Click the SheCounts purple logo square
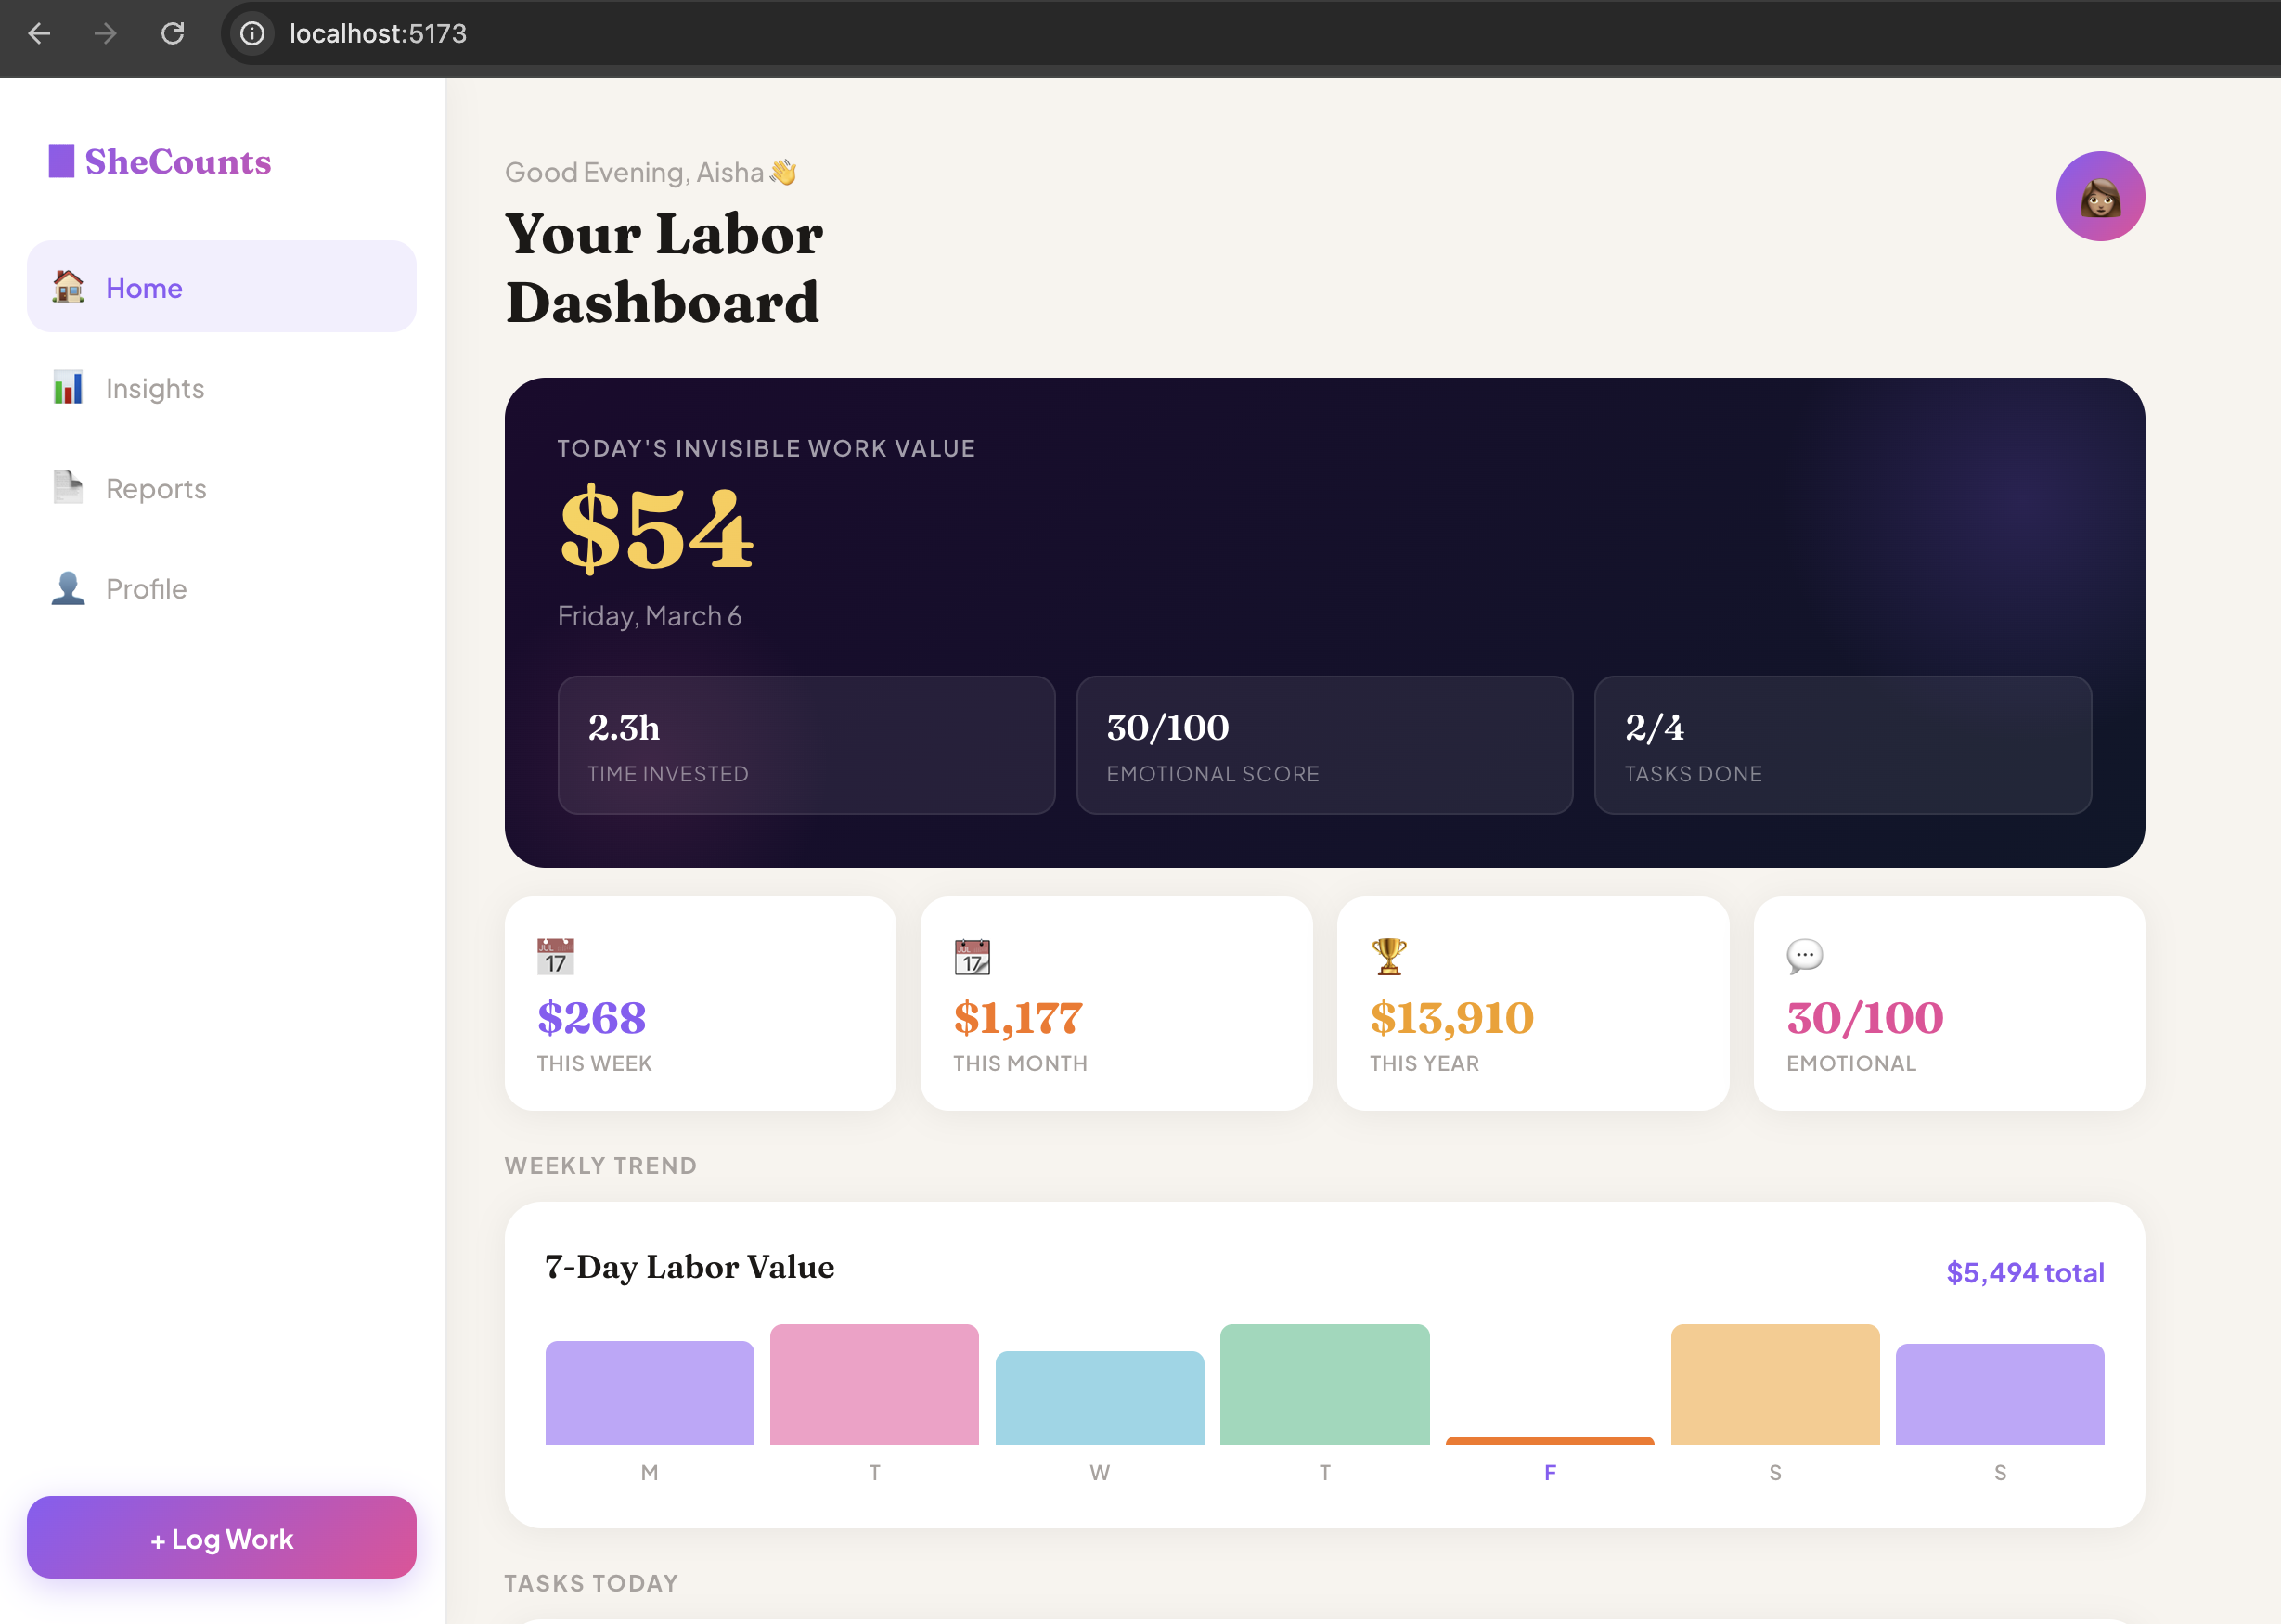 coord(61,161)
